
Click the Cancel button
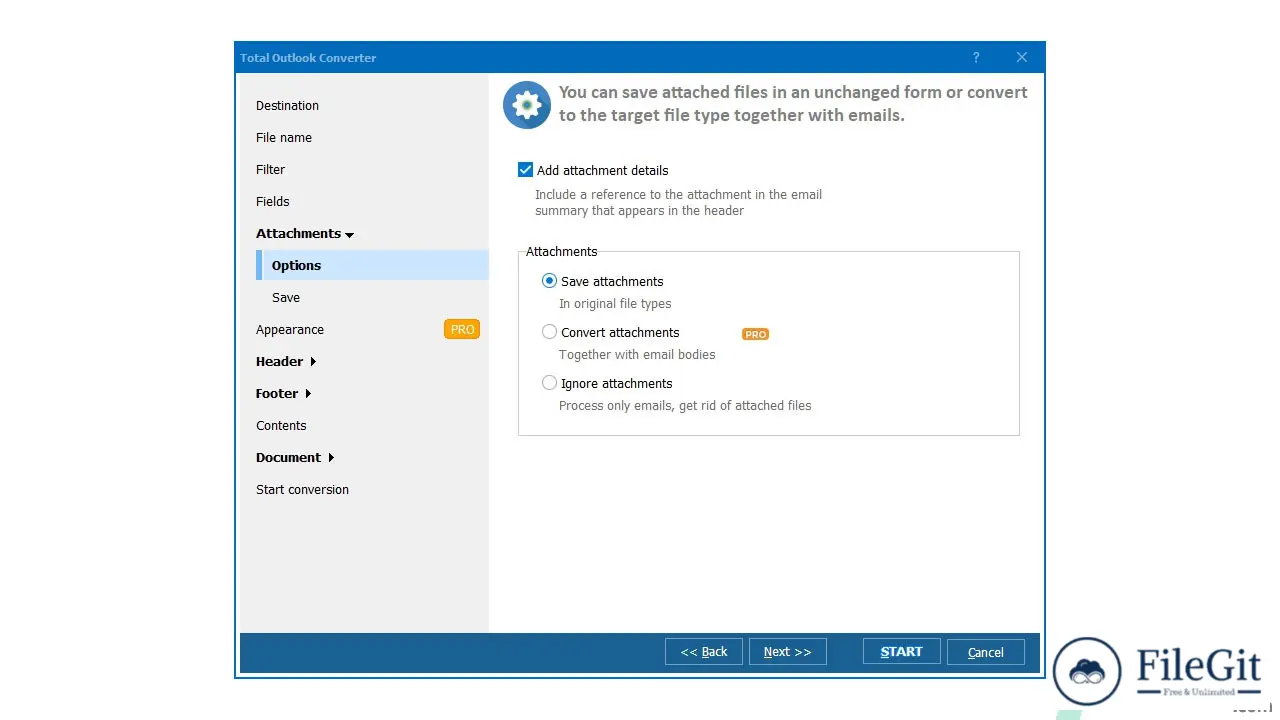[985, 652]
